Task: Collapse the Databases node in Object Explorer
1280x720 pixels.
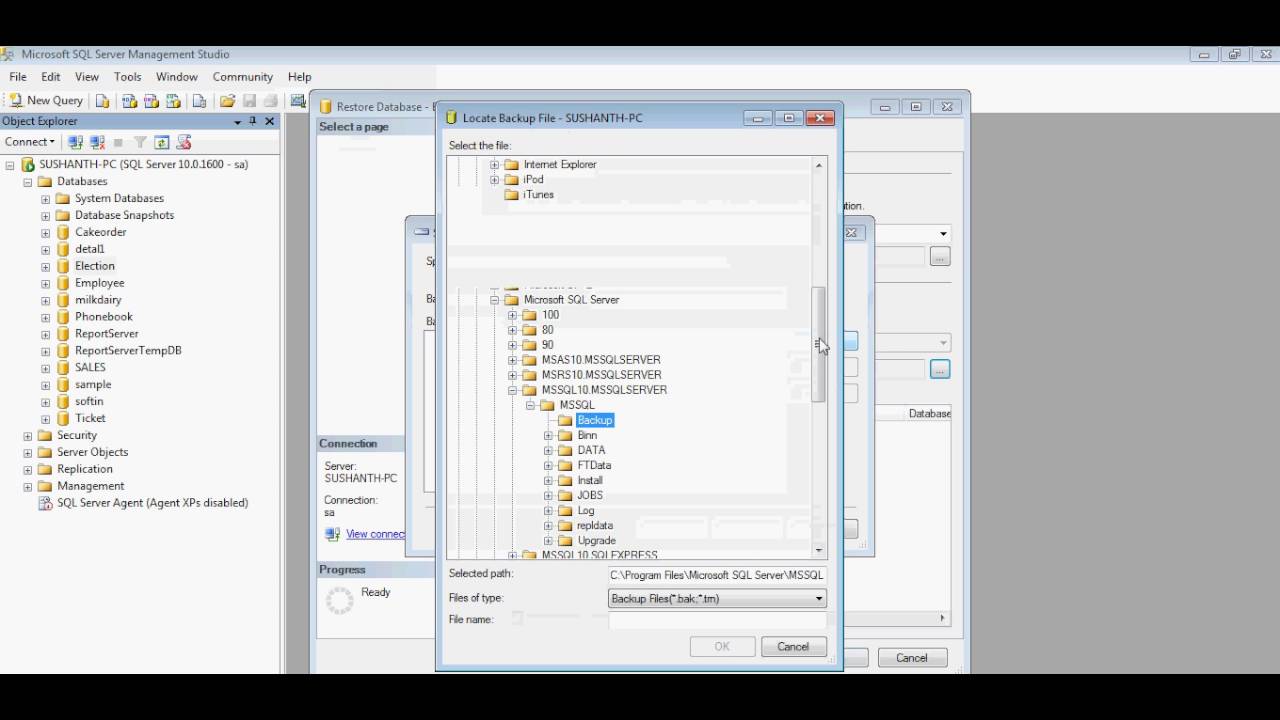Action: [x=28, y=182]
